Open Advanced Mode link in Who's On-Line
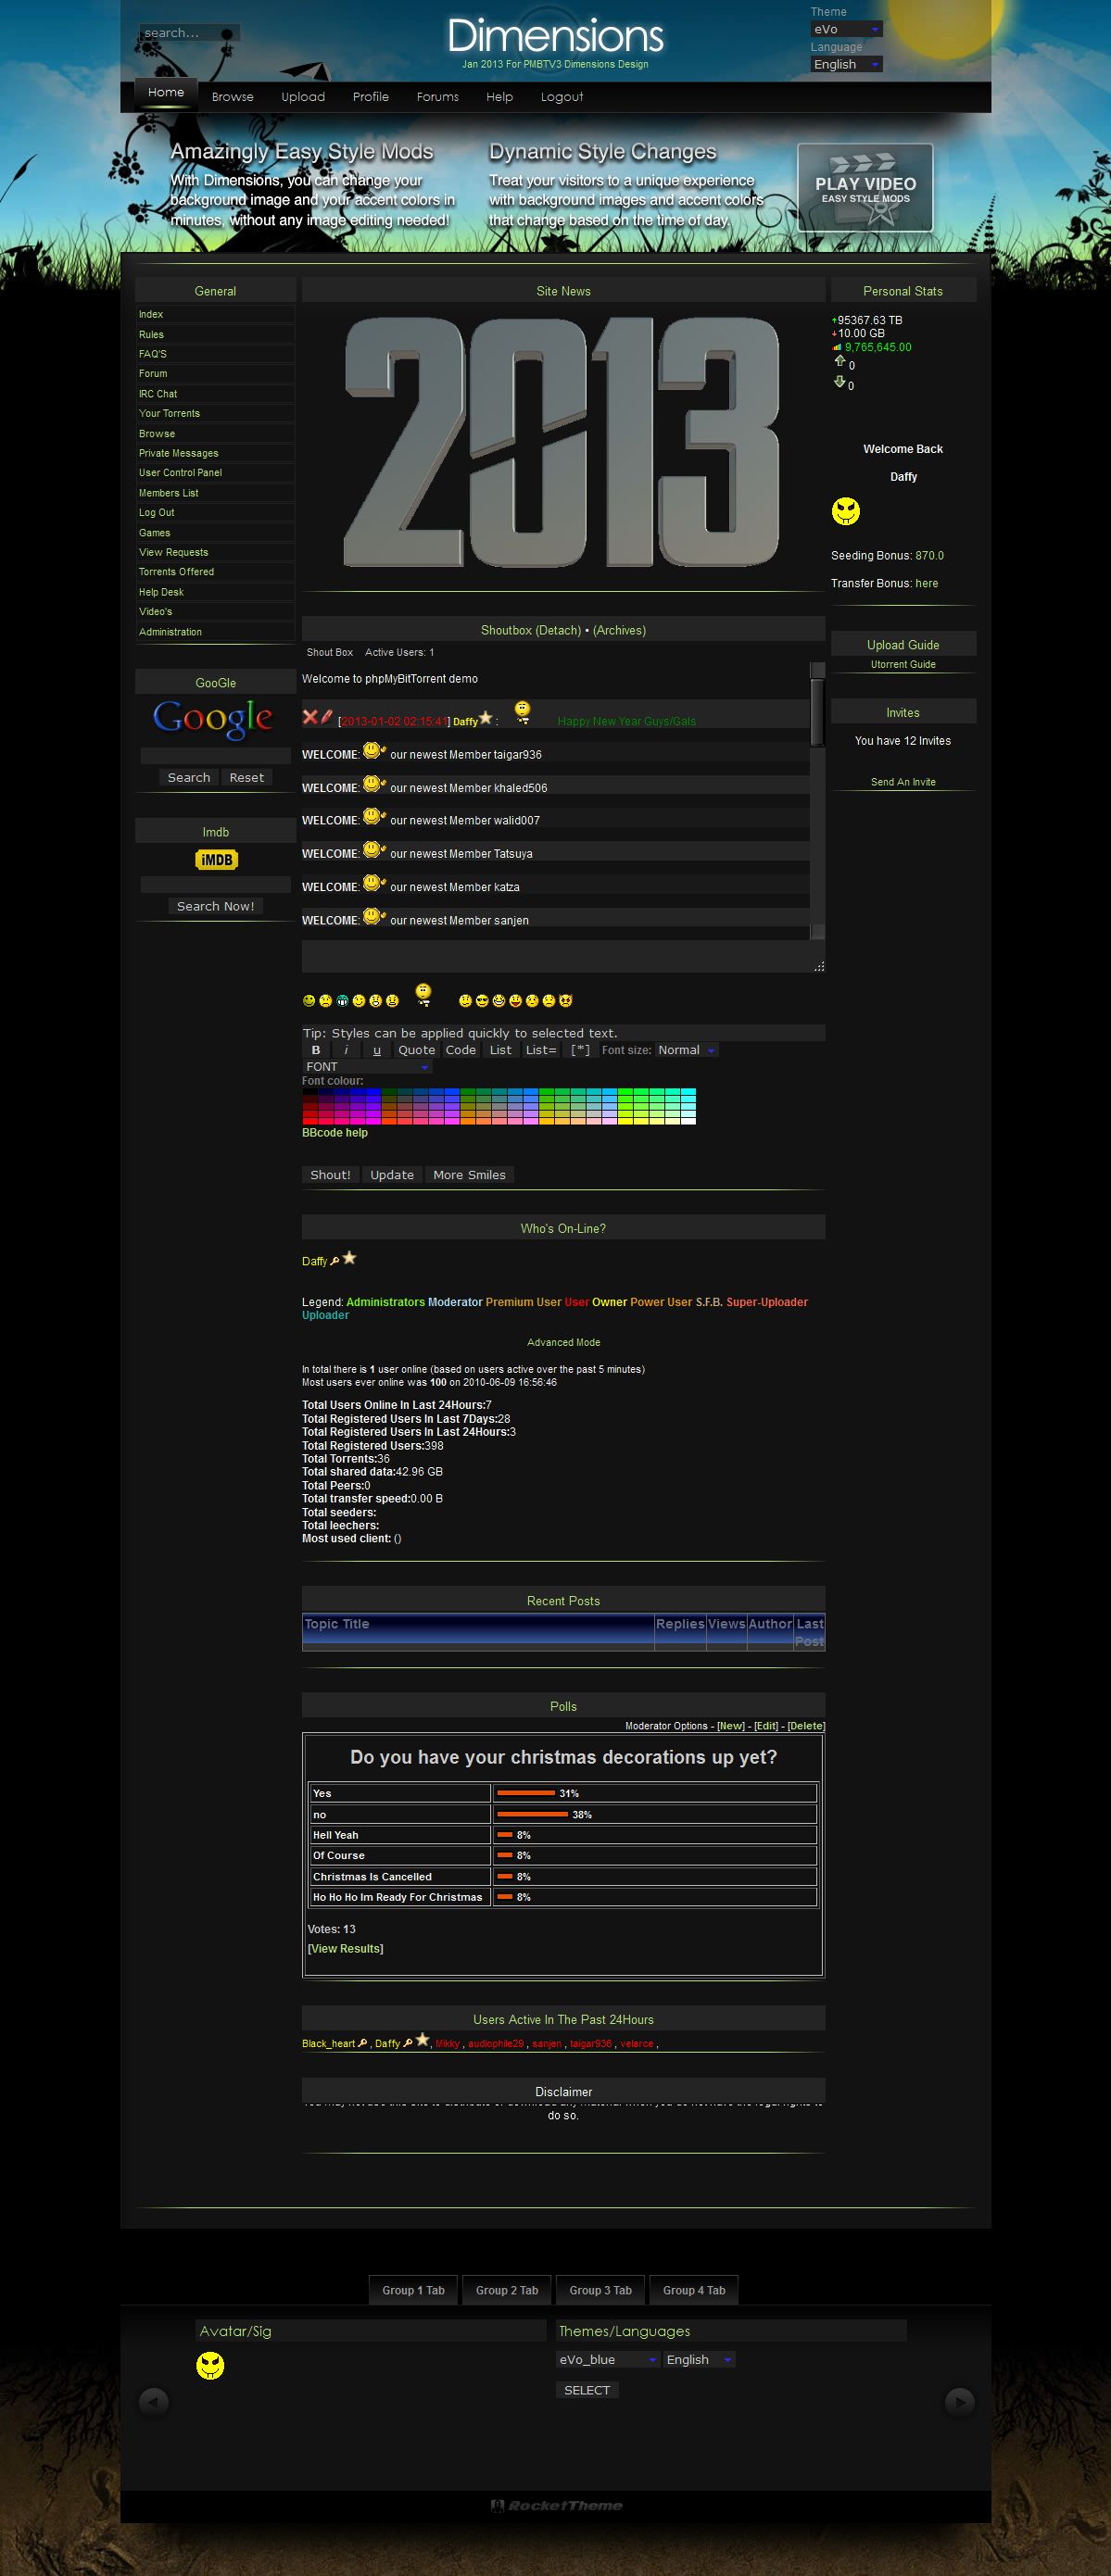The image size is (1111, 2576). pos(563,1342)
